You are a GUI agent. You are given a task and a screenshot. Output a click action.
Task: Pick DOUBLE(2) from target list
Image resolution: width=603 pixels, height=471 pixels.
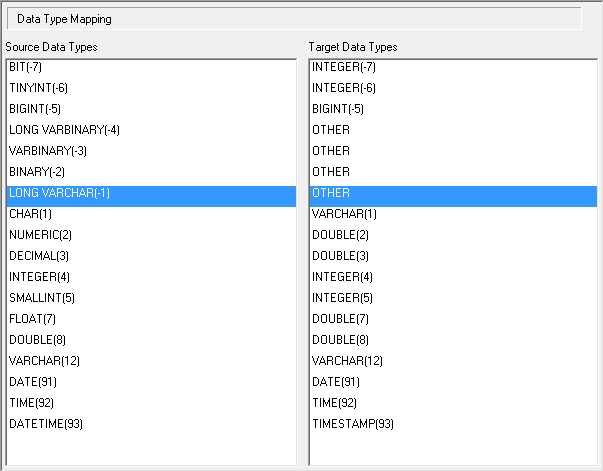click(340, 235)
